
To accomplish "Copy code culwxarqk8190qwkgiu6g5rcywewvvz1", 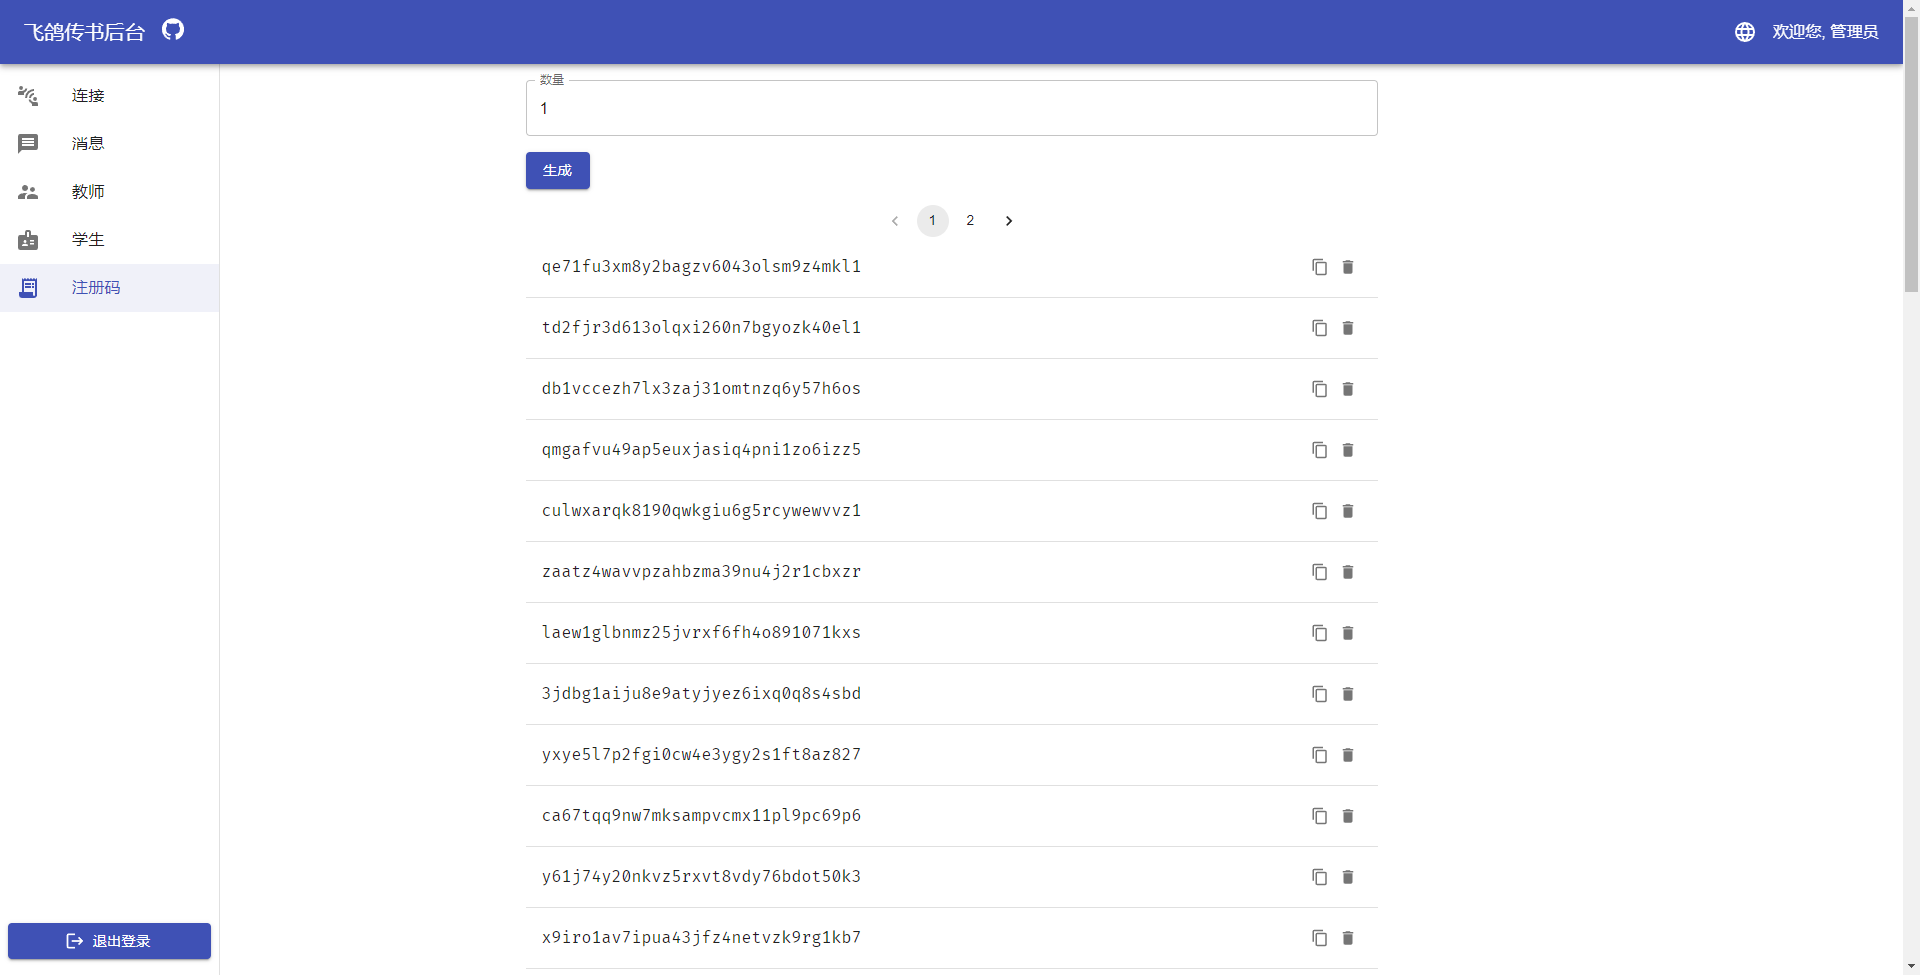I will (1319, 511).
